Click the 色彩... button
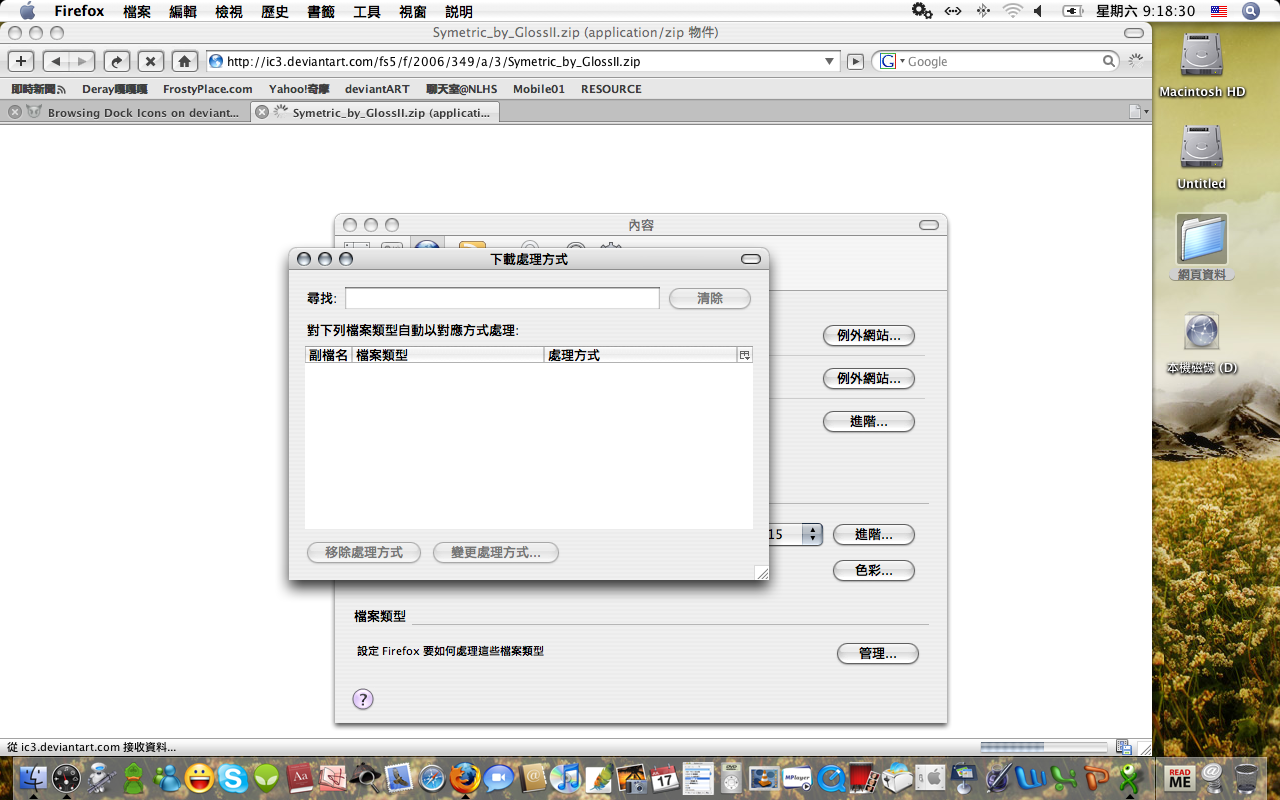Image resolution: width=1280 pixels, height=800 pixels. point(874,570)
